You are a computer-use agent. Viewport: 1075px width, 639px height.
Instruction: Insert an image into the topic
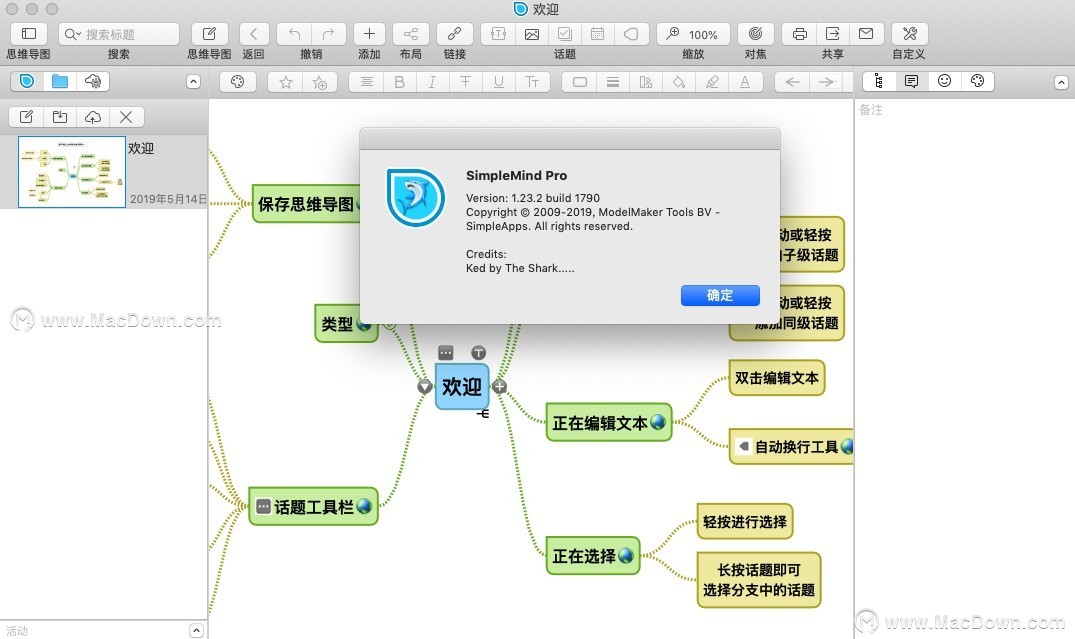pyautogui.click(x=531, y=34)
